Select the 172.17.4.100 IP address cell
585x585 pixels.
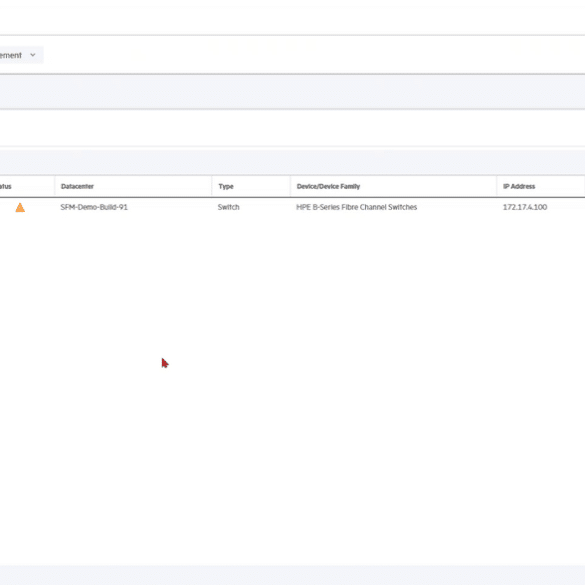525,207
